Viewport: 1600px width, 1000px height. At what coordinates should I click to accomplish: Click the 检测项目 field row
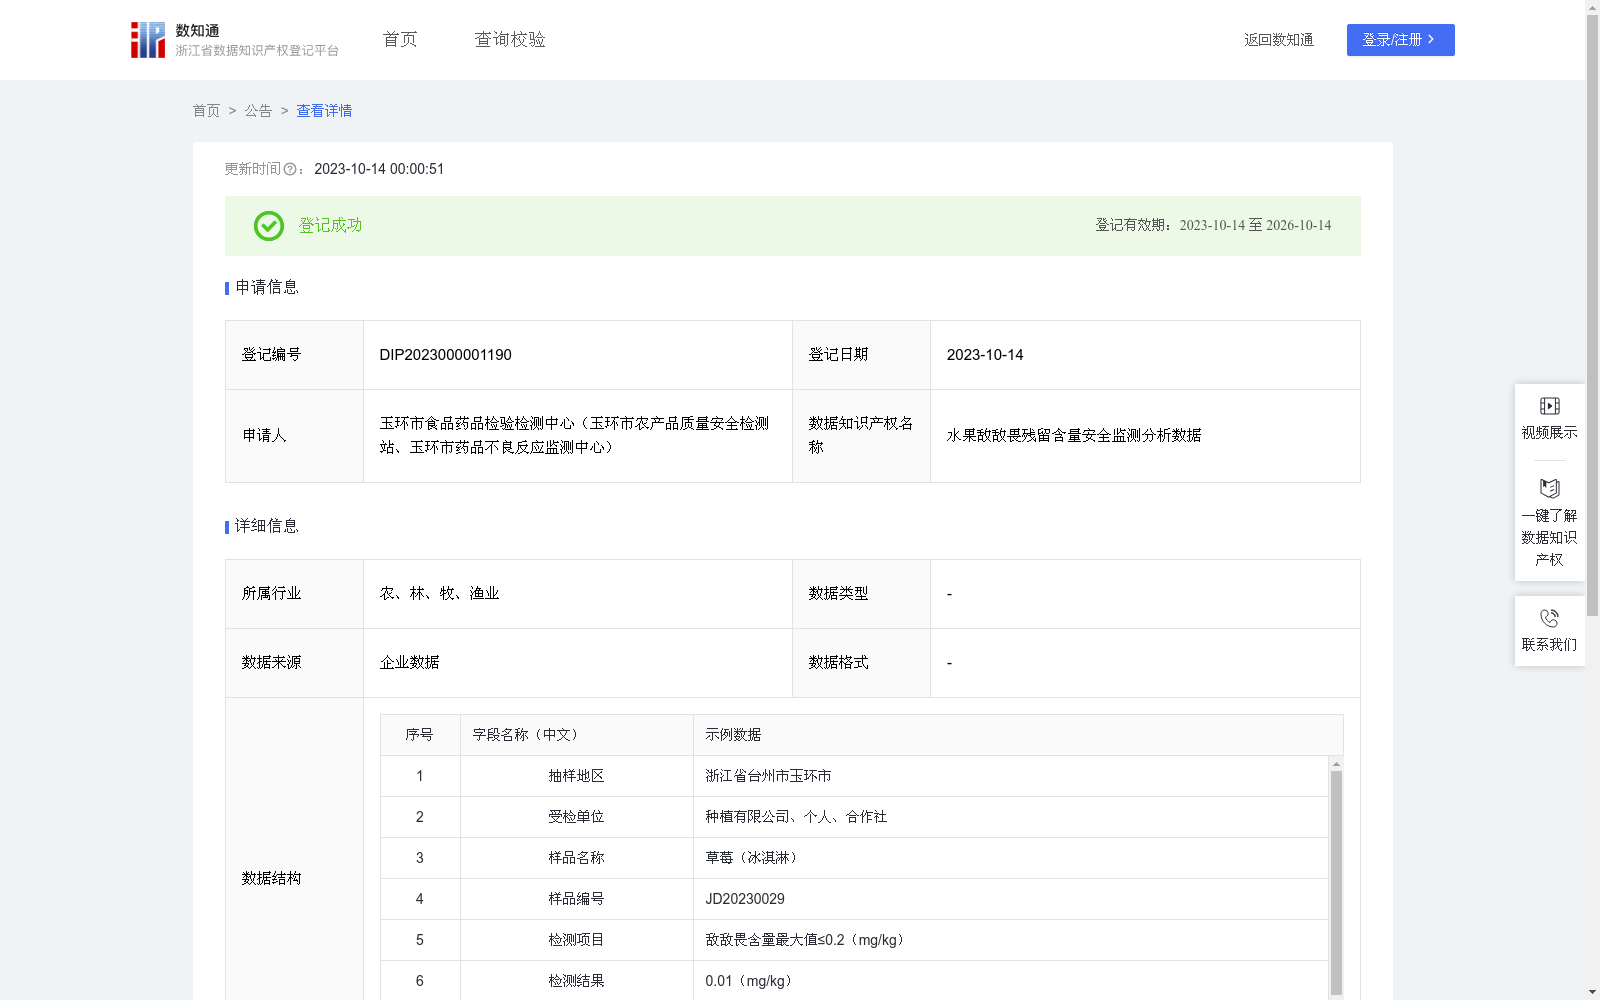click(854, 940)
